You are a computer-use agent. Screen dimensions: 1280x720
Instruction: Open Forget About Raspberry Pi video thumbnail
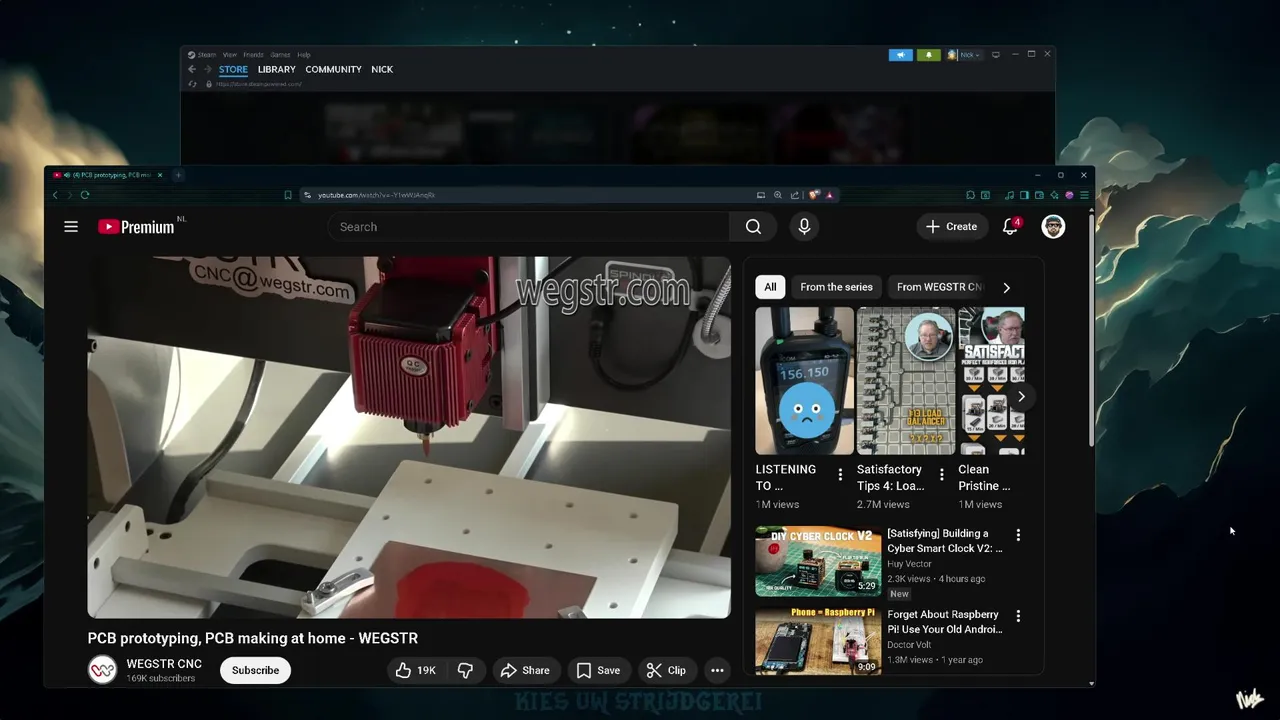click(818, 641)
